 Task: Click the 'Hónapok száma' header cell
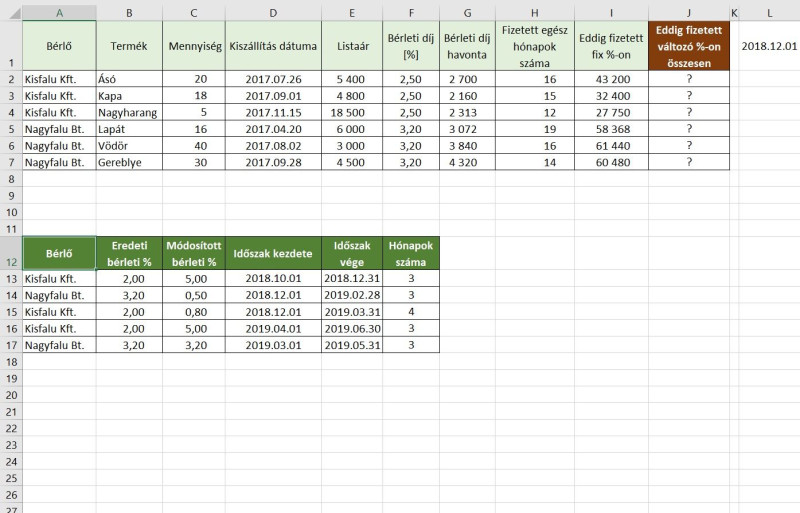point(411,253)
